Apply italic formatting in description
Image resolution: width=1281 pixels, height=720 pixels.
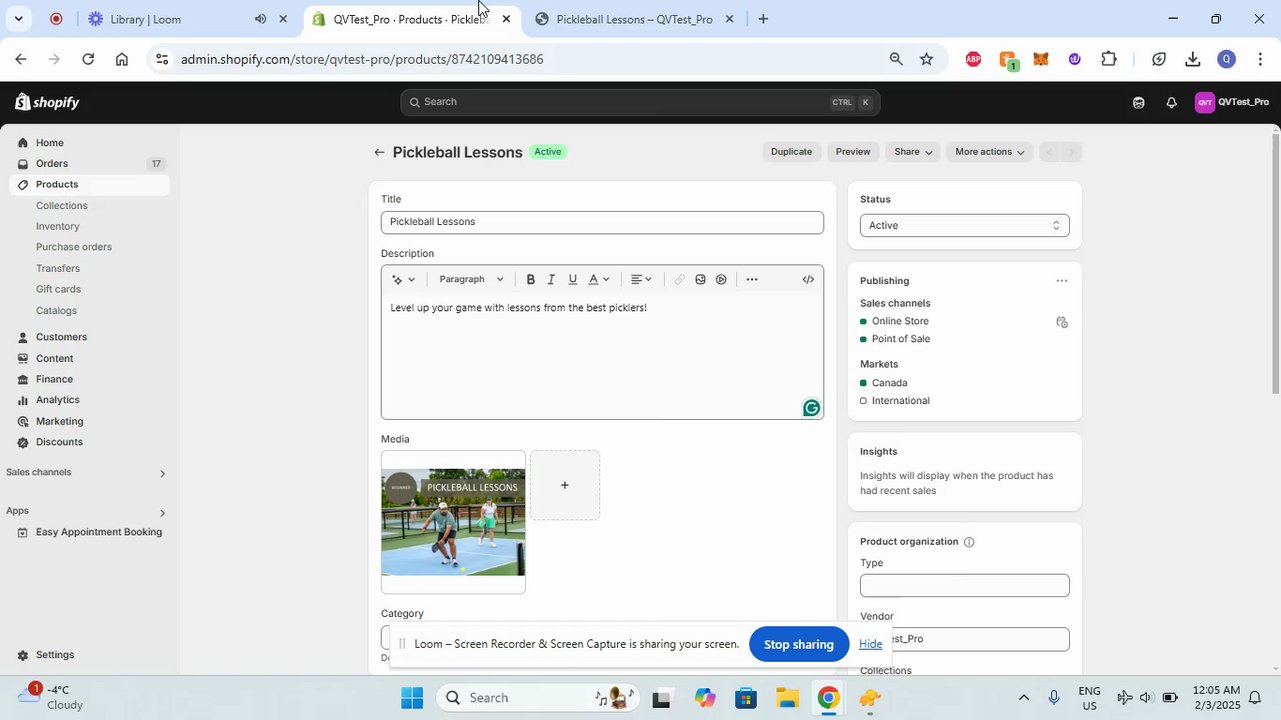tap(551, 280)
